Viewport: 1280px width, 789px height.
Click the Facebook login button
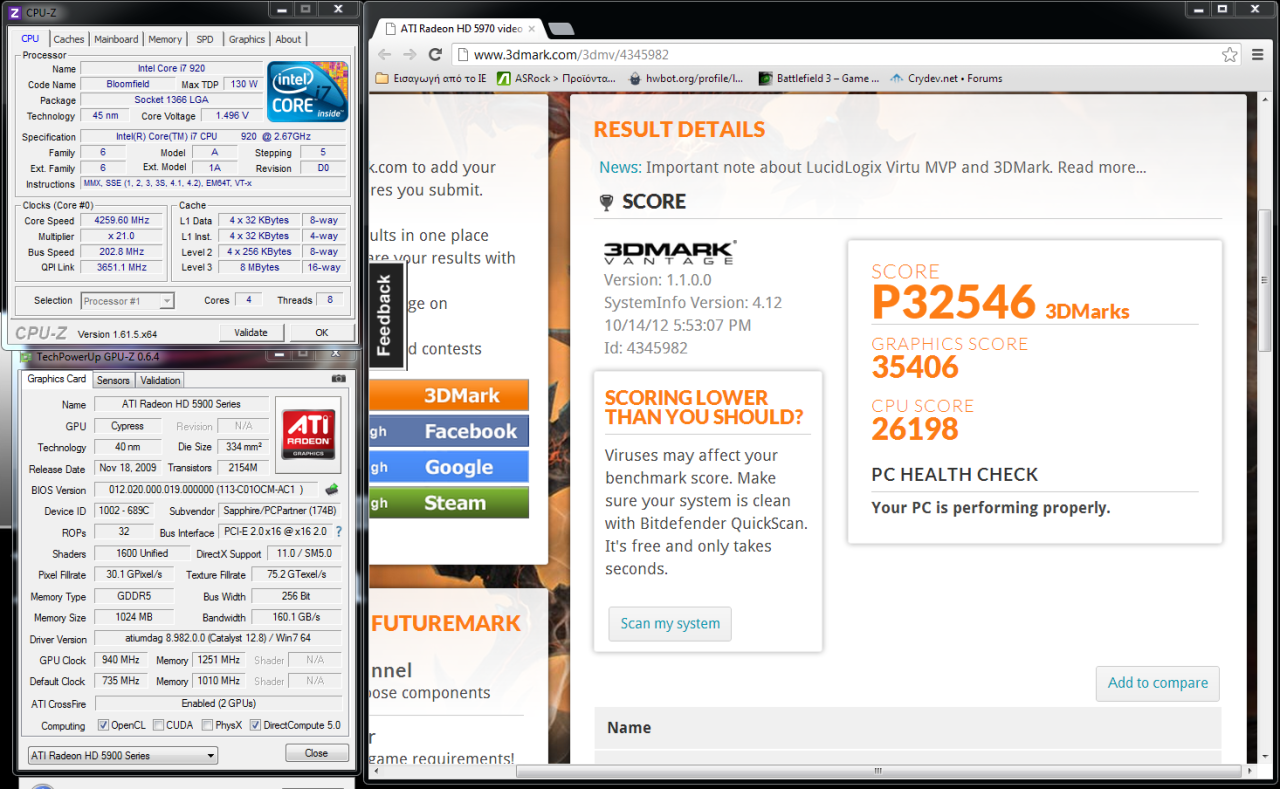click(449, 431)
